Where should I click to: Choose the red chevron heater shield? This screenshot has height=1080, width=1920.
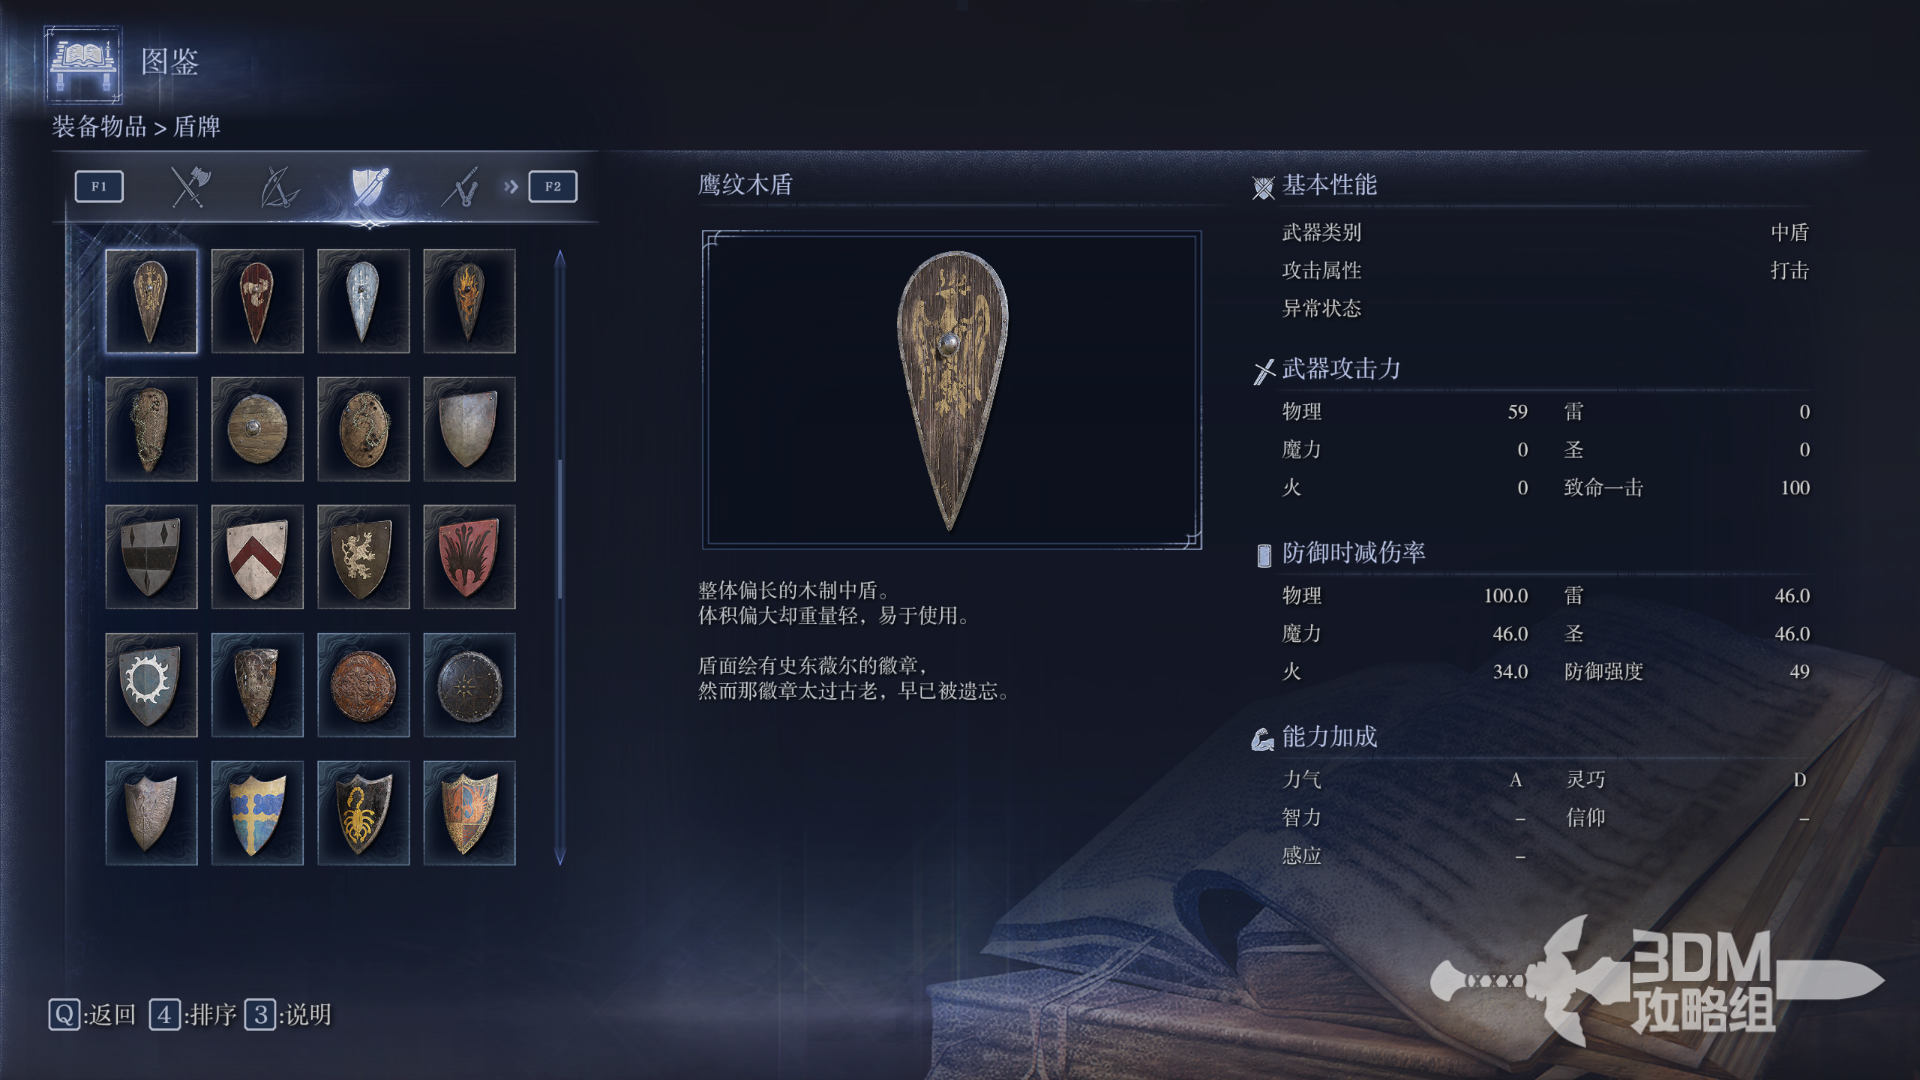pyautogui.click(x=257, y=557)
